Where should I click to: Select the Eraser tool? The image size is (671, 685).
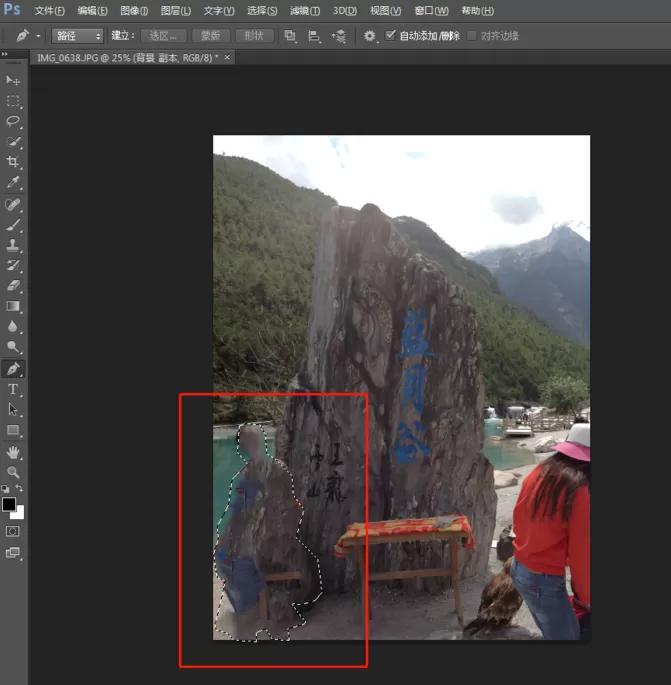click(13, 285)
